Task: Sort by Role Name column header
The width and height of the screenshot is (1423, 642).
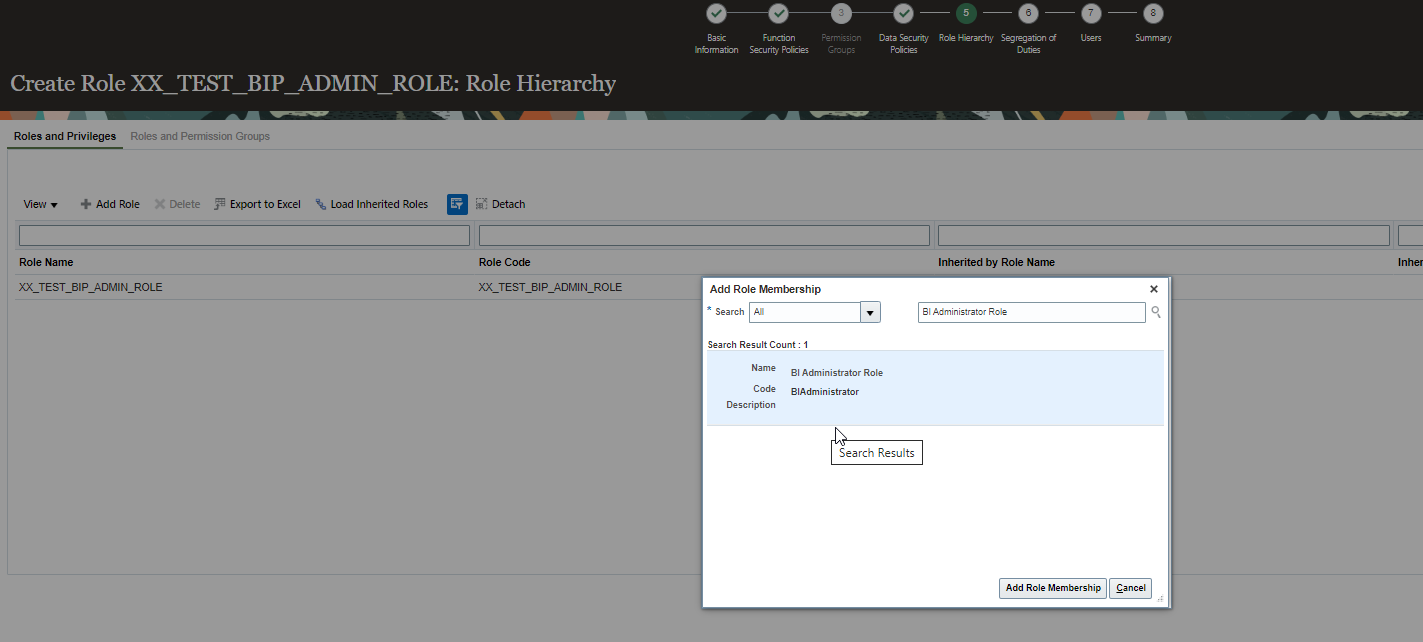Action: coord(46,262)
